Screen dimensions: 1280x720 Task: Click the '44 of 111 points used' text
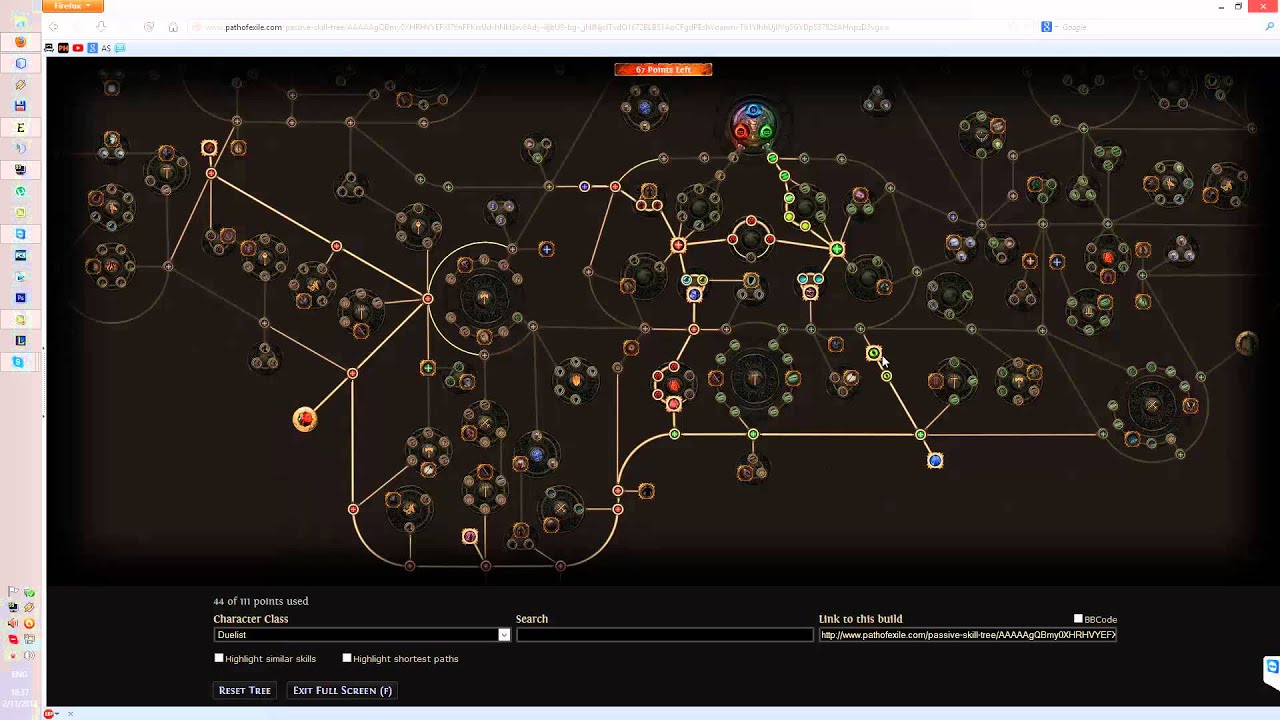[261, 601]
